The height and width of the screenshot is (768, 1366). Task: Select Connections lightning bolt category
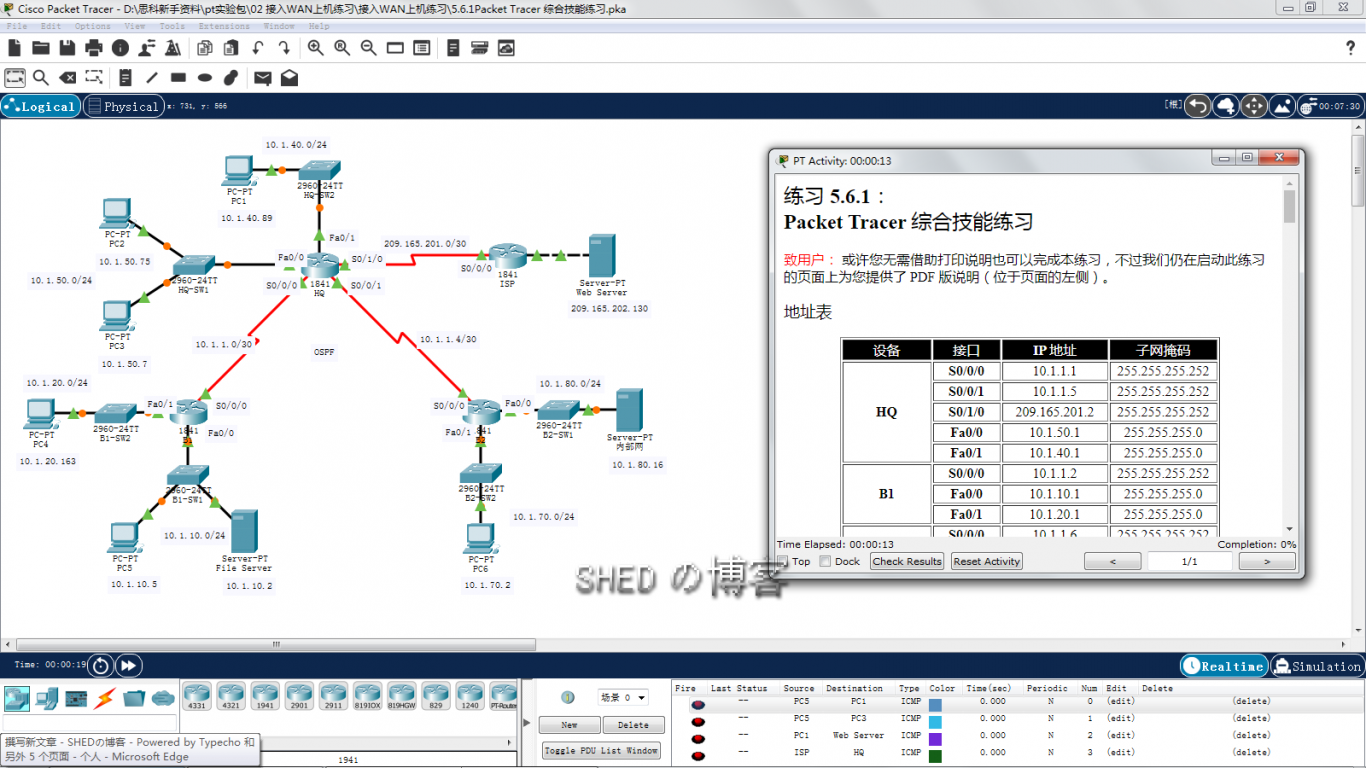(x=105, y=698)
